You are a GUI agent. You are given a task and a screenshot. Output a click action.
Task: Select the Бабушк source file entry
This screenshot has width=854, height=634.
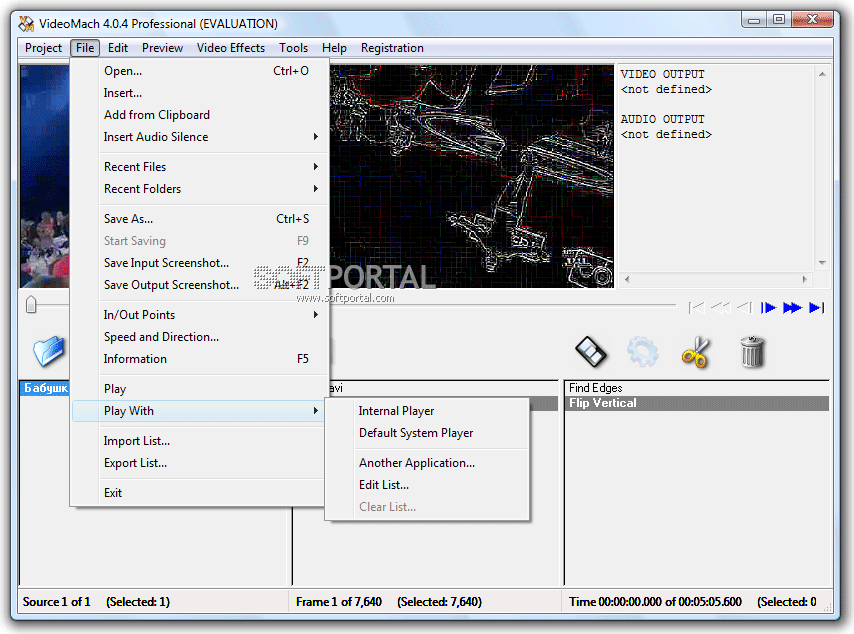click(45, 388)
